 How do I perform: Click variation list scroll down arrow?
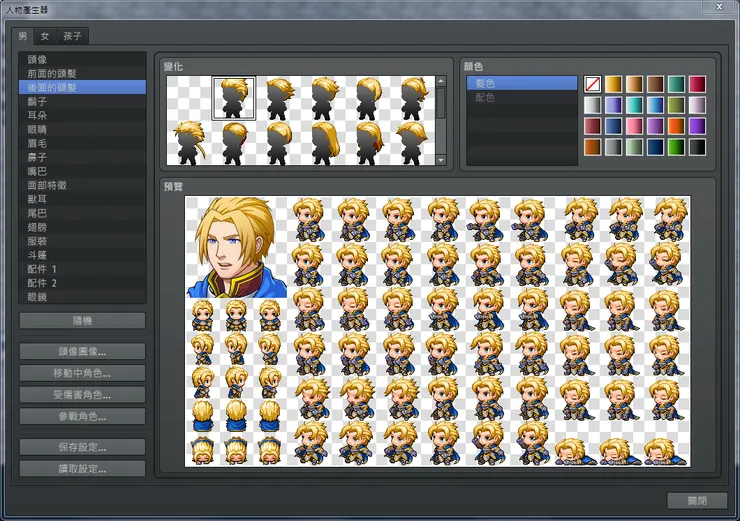(441, 160)
